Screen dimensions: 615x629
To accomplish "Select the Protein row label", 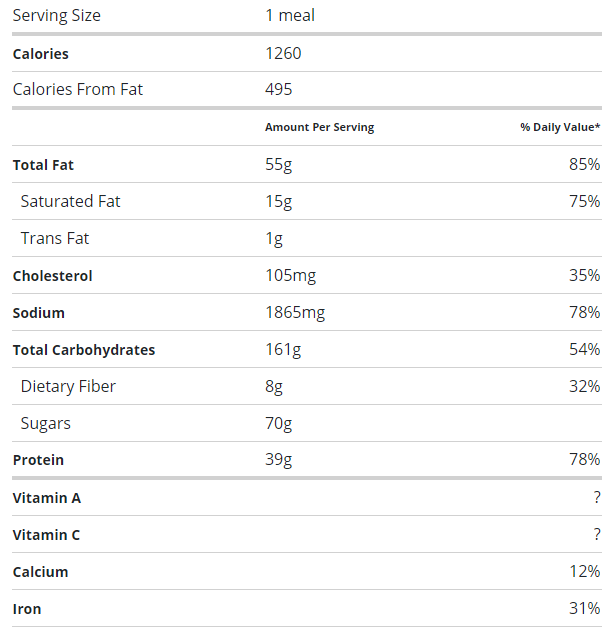I will tap(38, 460).
